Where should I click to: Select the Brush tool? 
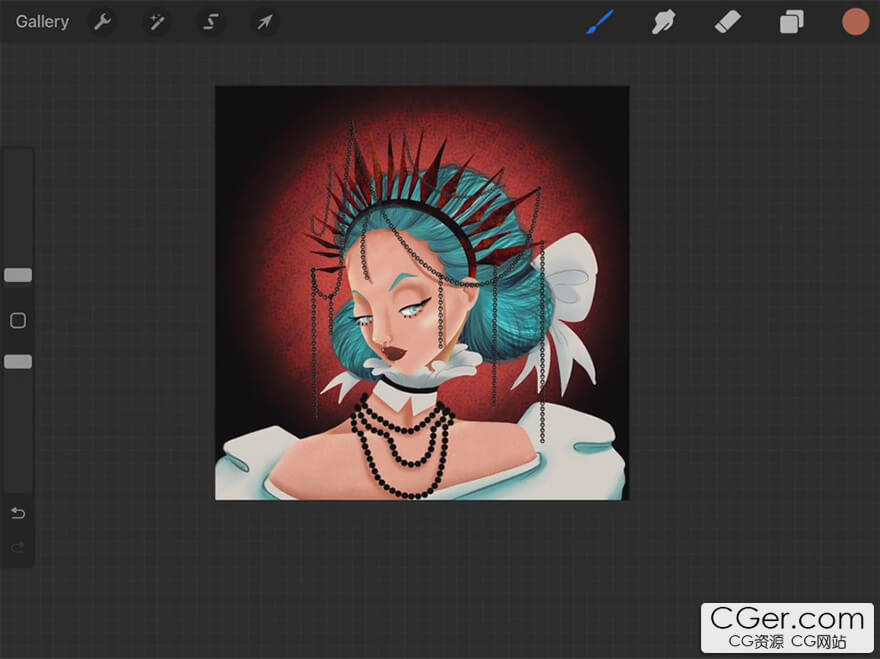tap(600, 22)
